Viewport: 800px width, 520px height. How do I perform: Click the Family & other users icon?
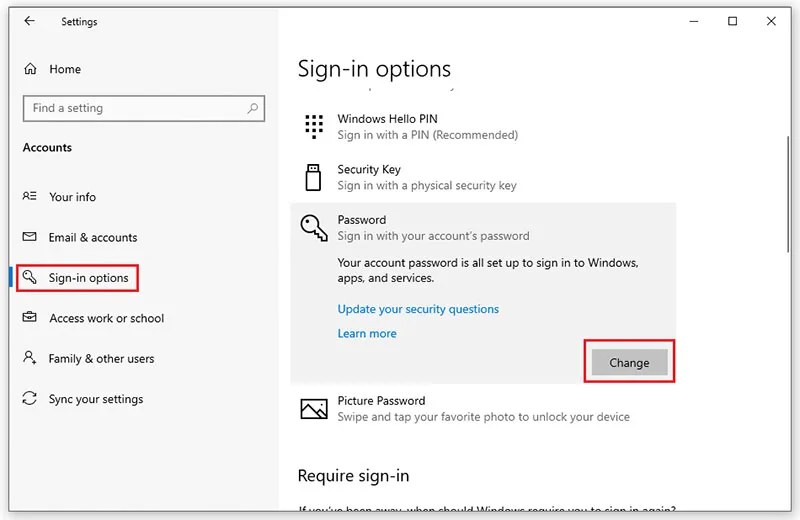(x=30, y=357)
